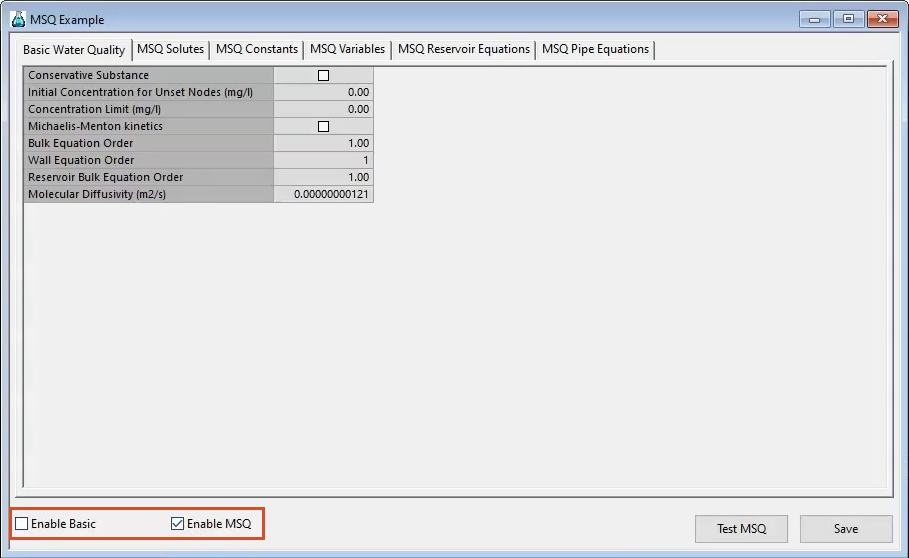This screenshot has width=909, height=558.
Task: Edit Reservoir Bulk Equation Order value
Action: point(323,177)
